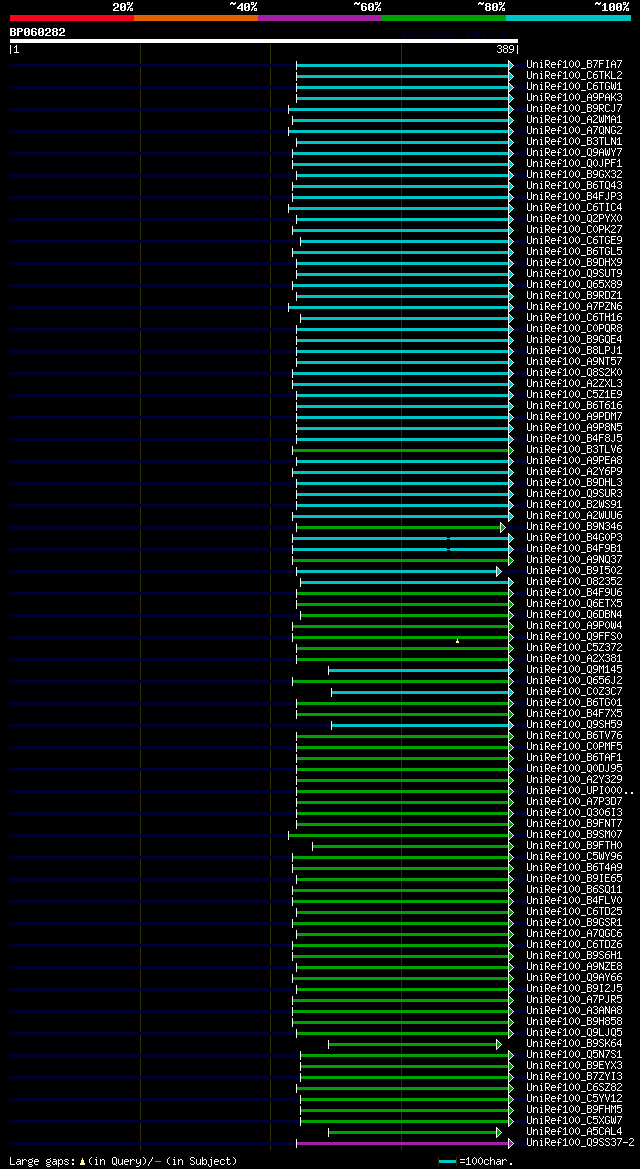Click the arrowhead ending the UniRef100_B9I502 bar
This screenshot has width=640, height=1169.
pyautogui.click(x=498, y=571)
